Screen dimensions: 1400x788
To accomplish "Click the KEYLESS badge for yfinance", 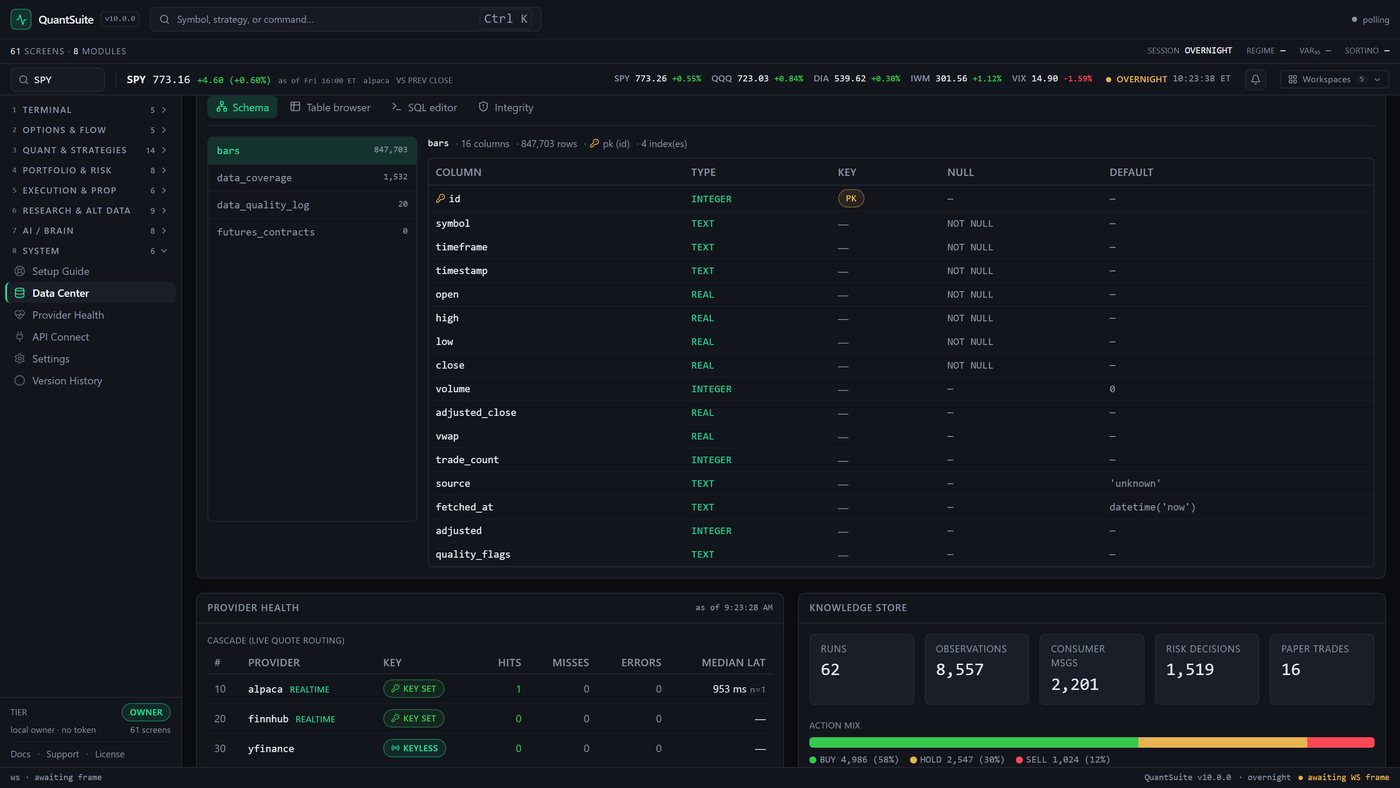I will tap(414, 748).
